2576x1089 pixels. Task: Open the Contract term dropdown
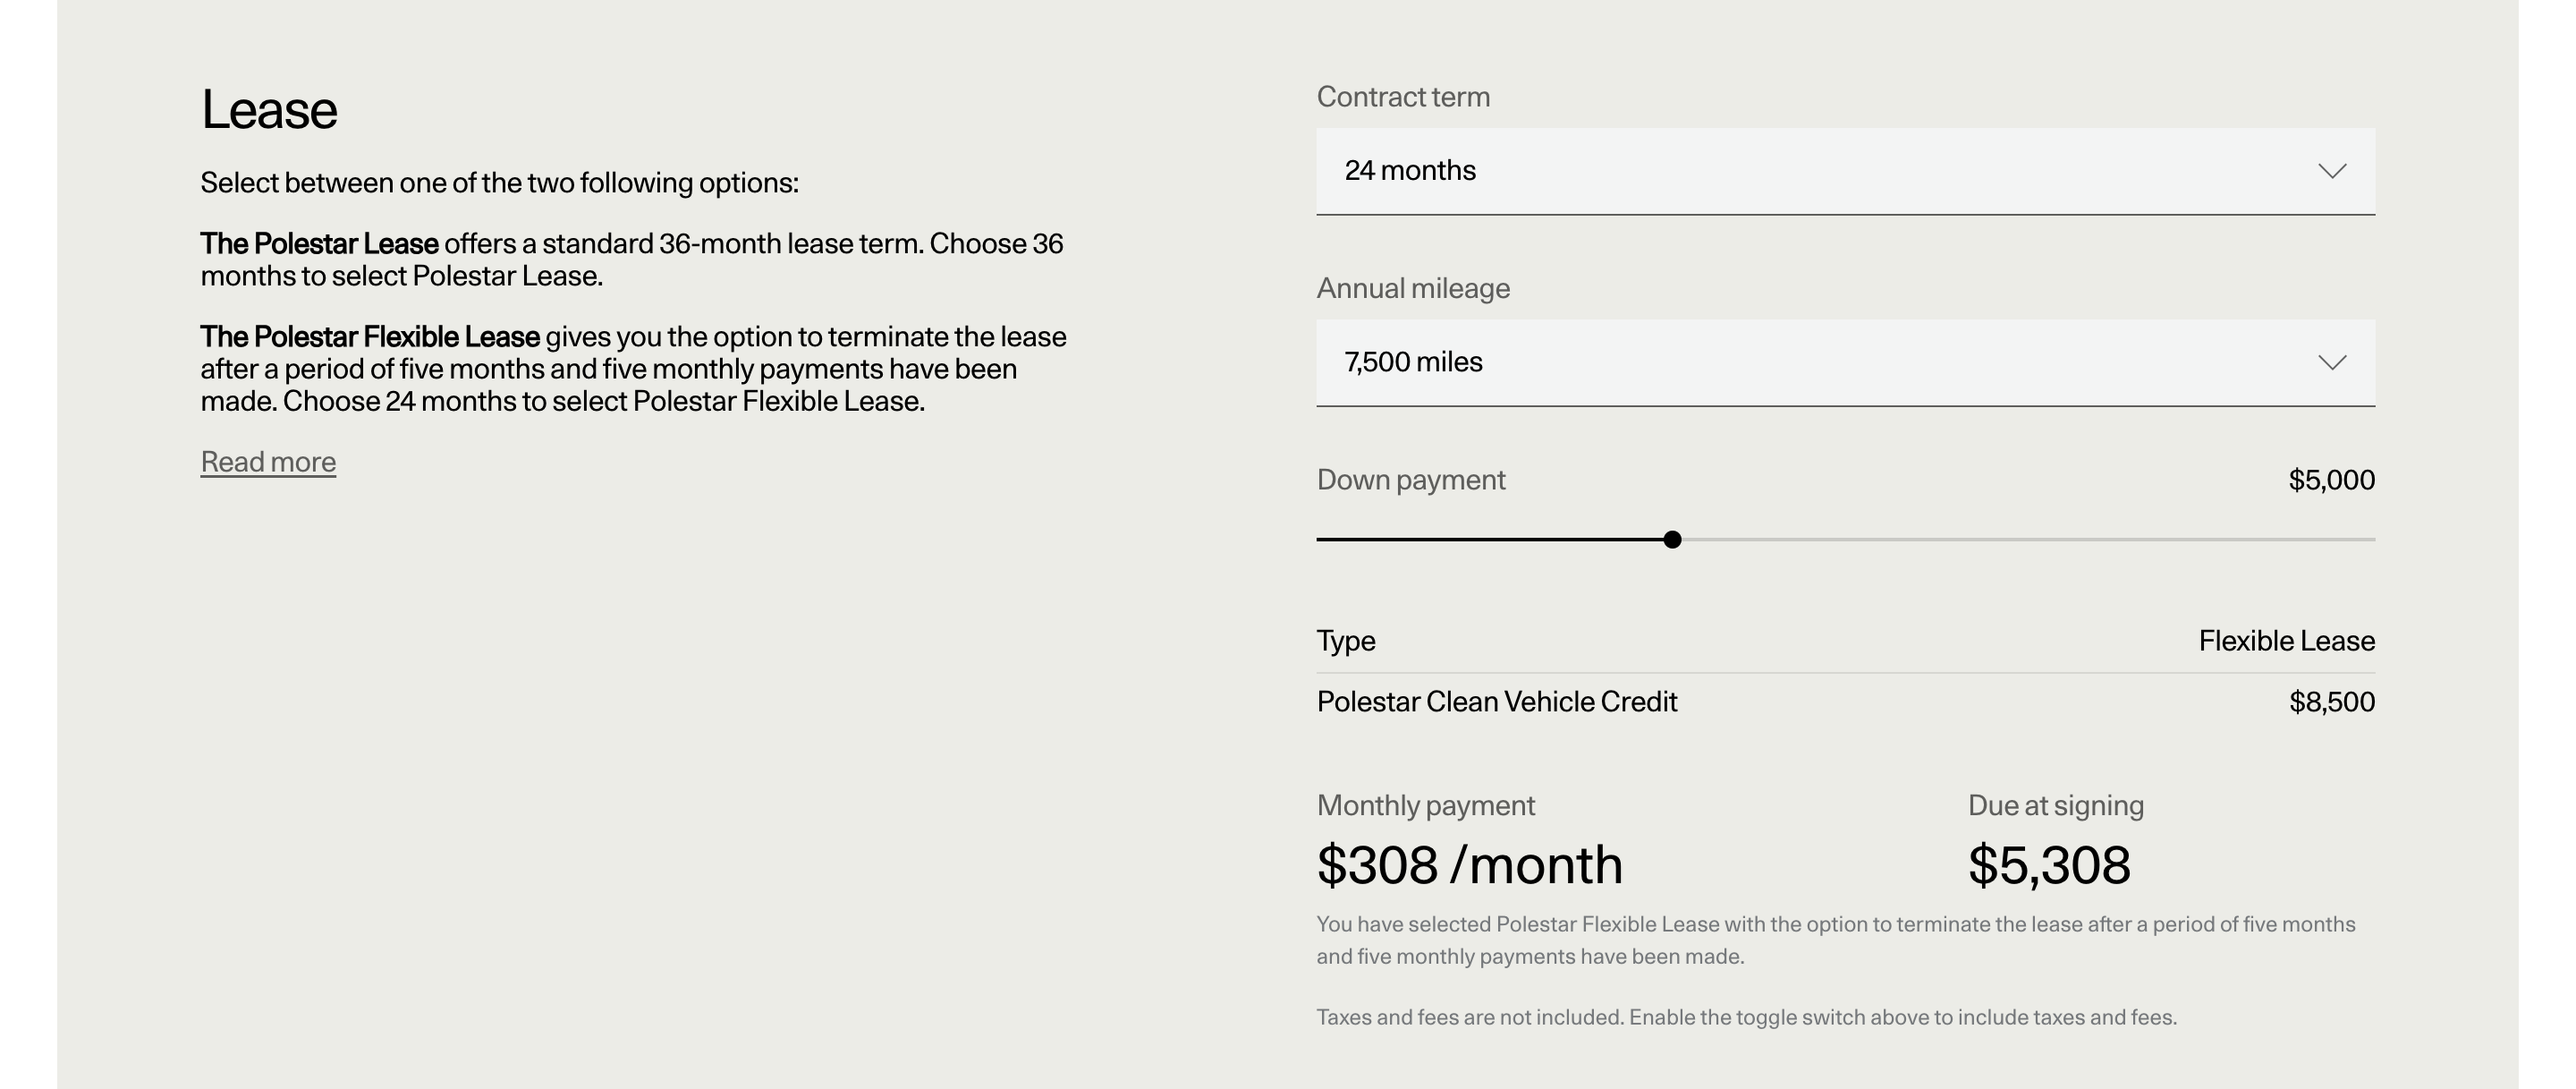[1844, 171]
